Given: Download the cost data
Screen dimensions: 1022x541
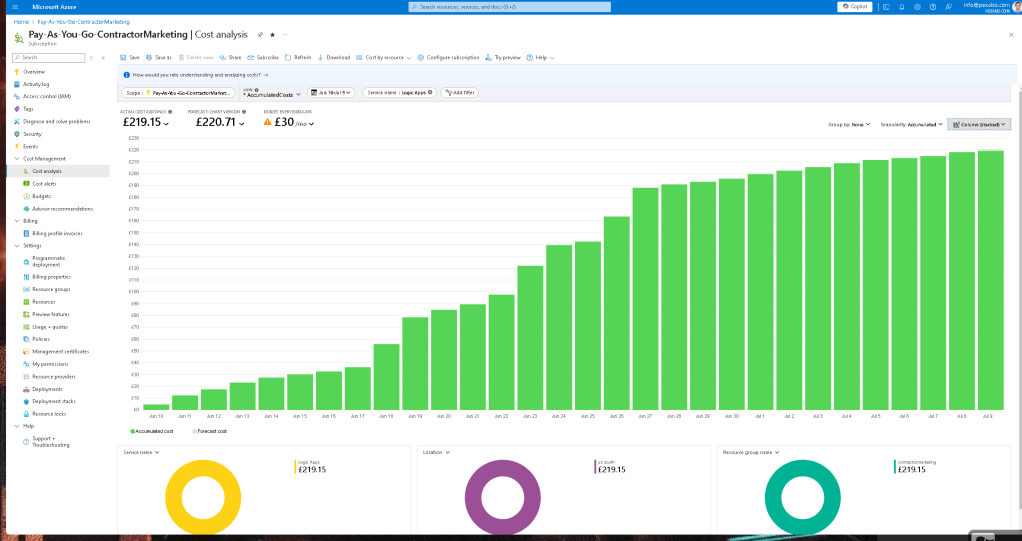Looking at the screenshot, I should [x=334, y=57].
